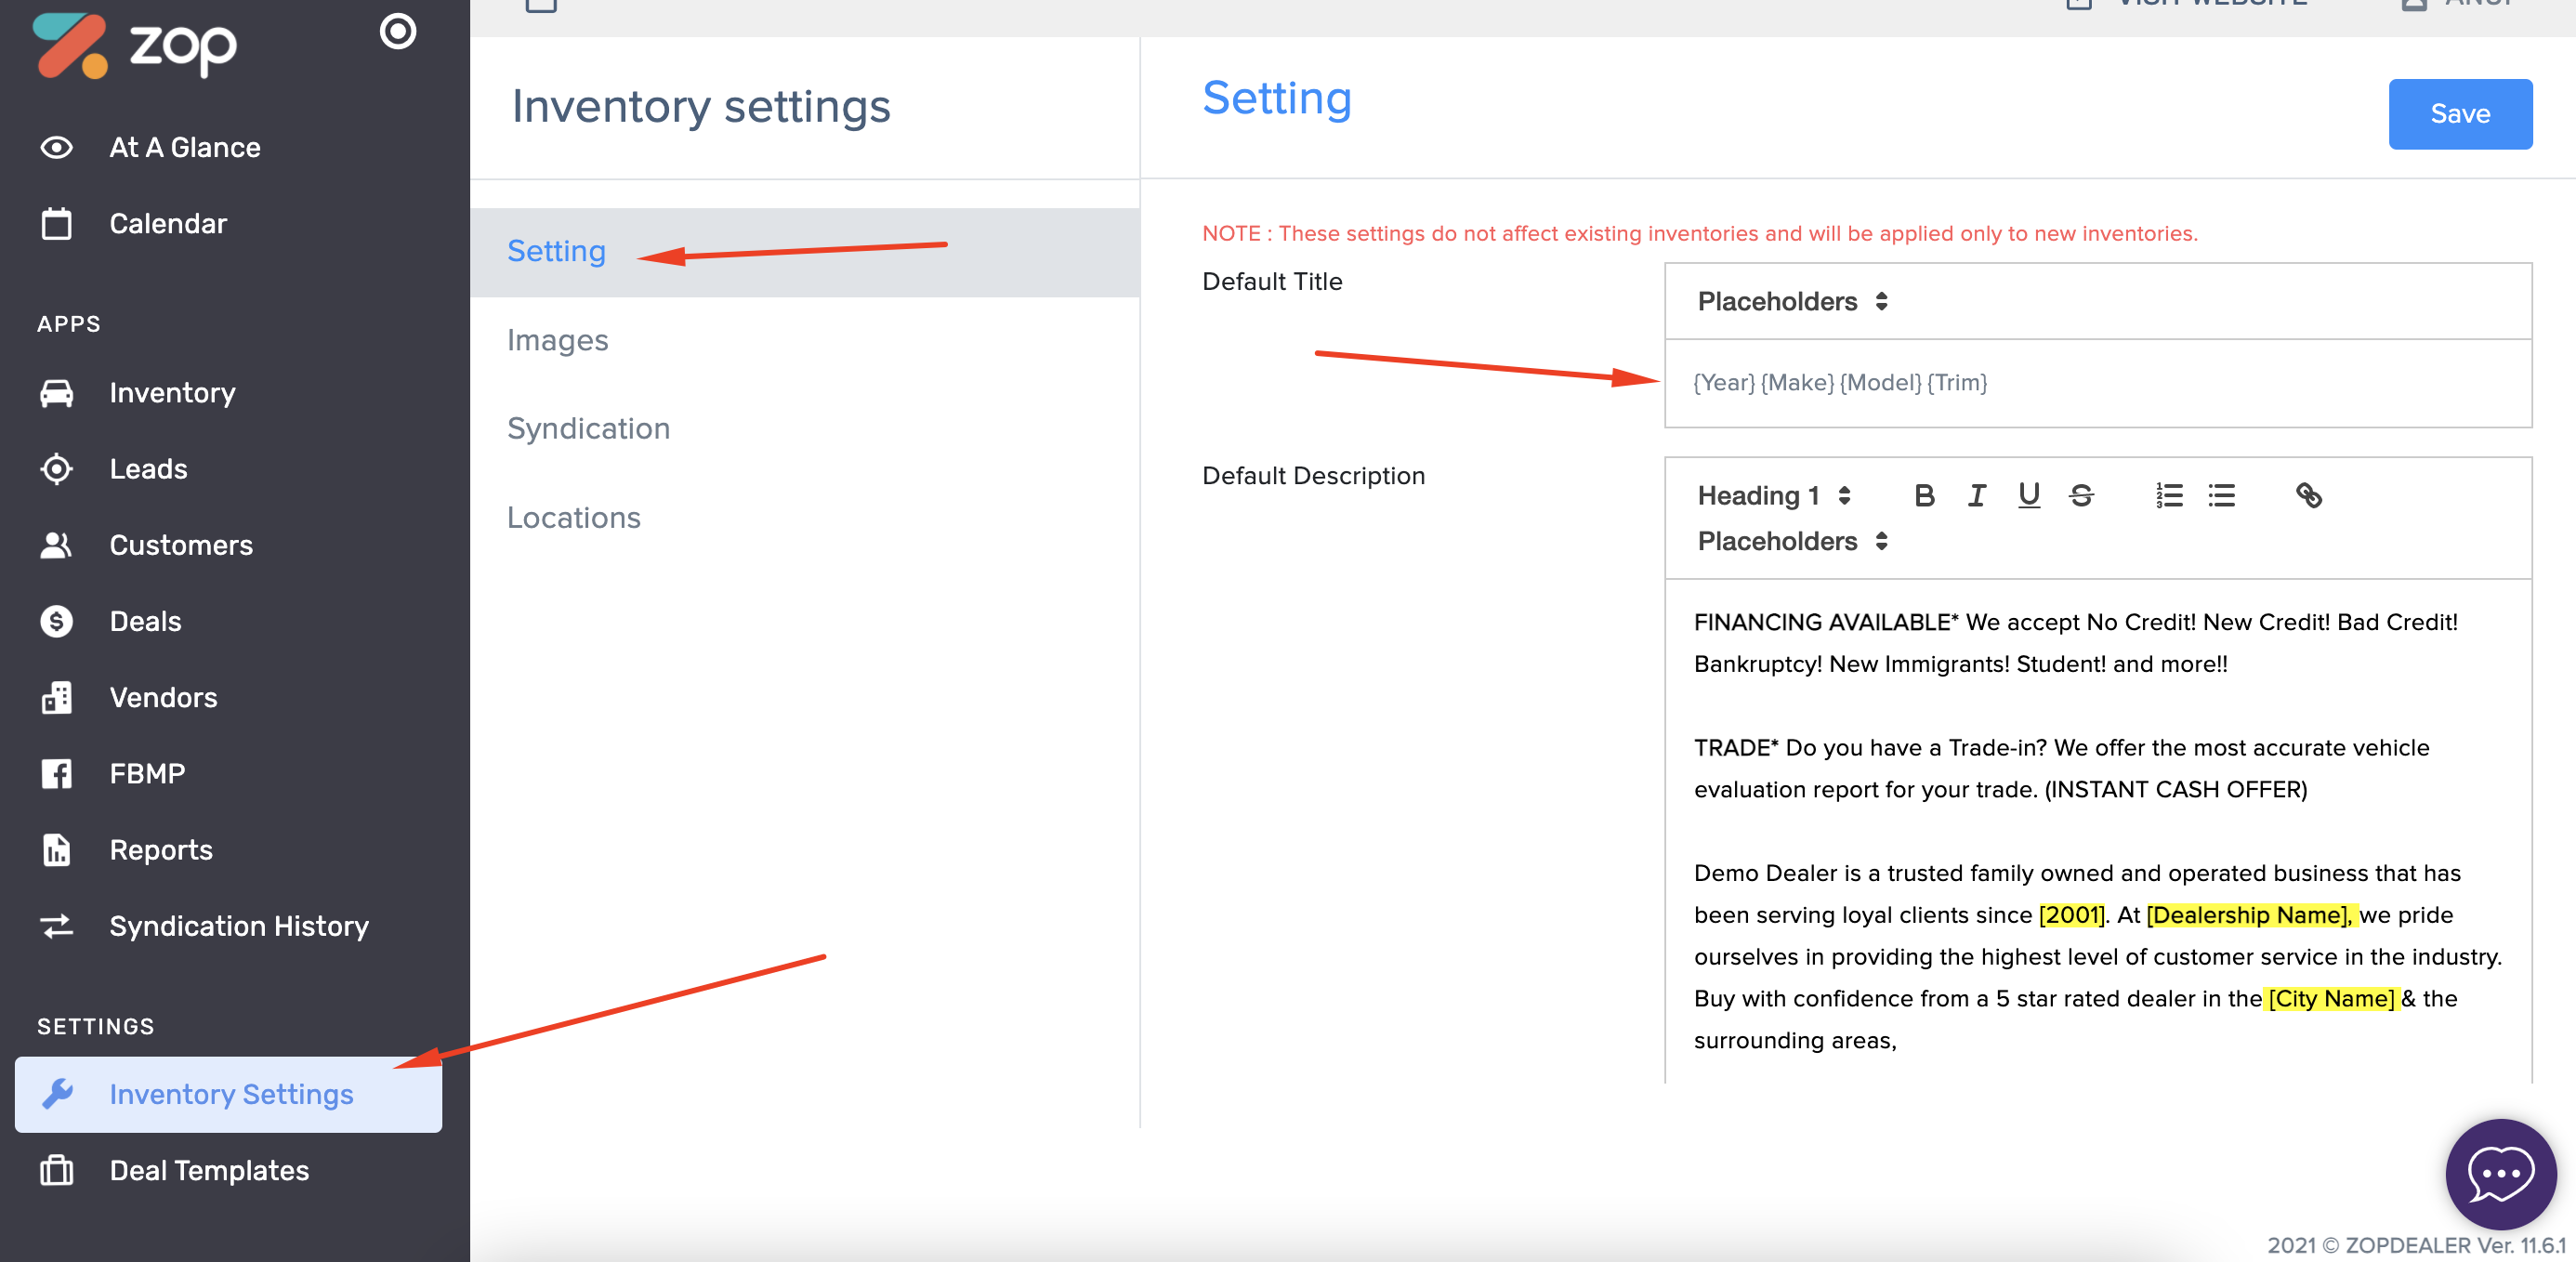Open the chat support bubble
Image resolution: width=2576 pixels, height=1262 pixels.
(2500, 1174)
